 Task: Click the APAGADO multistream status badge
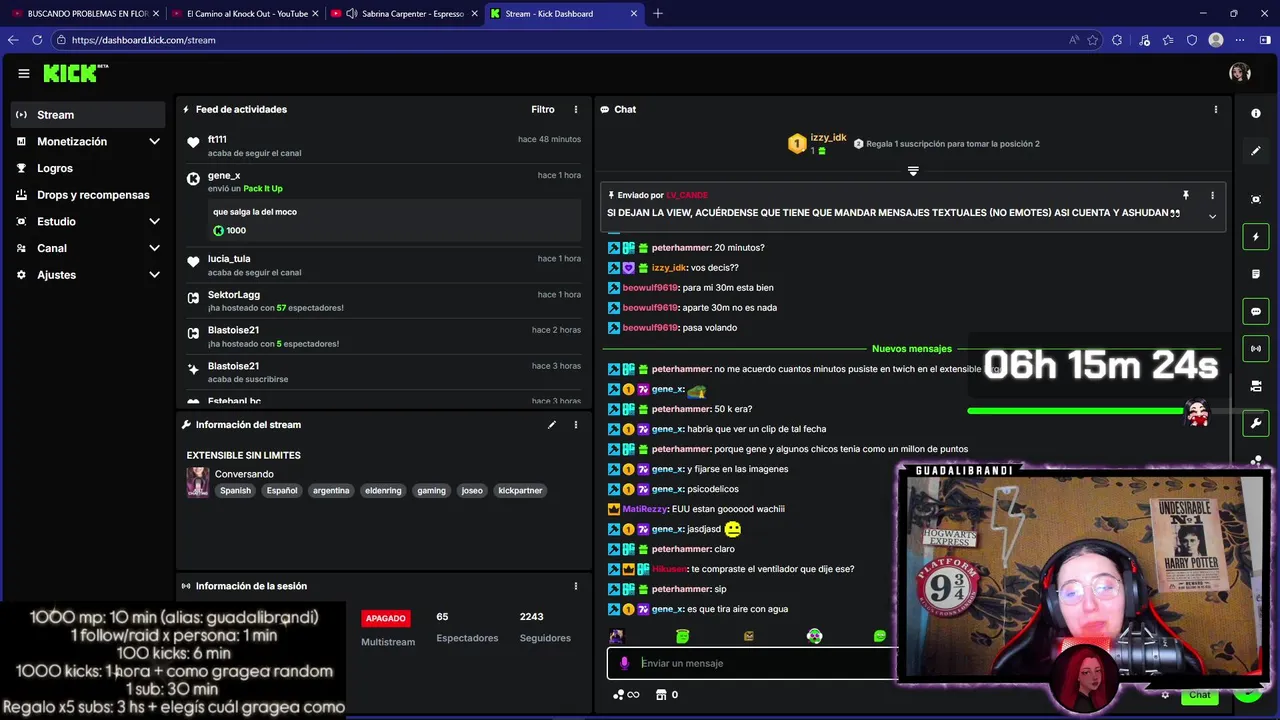pyautogui.click(x=385, y=618)
